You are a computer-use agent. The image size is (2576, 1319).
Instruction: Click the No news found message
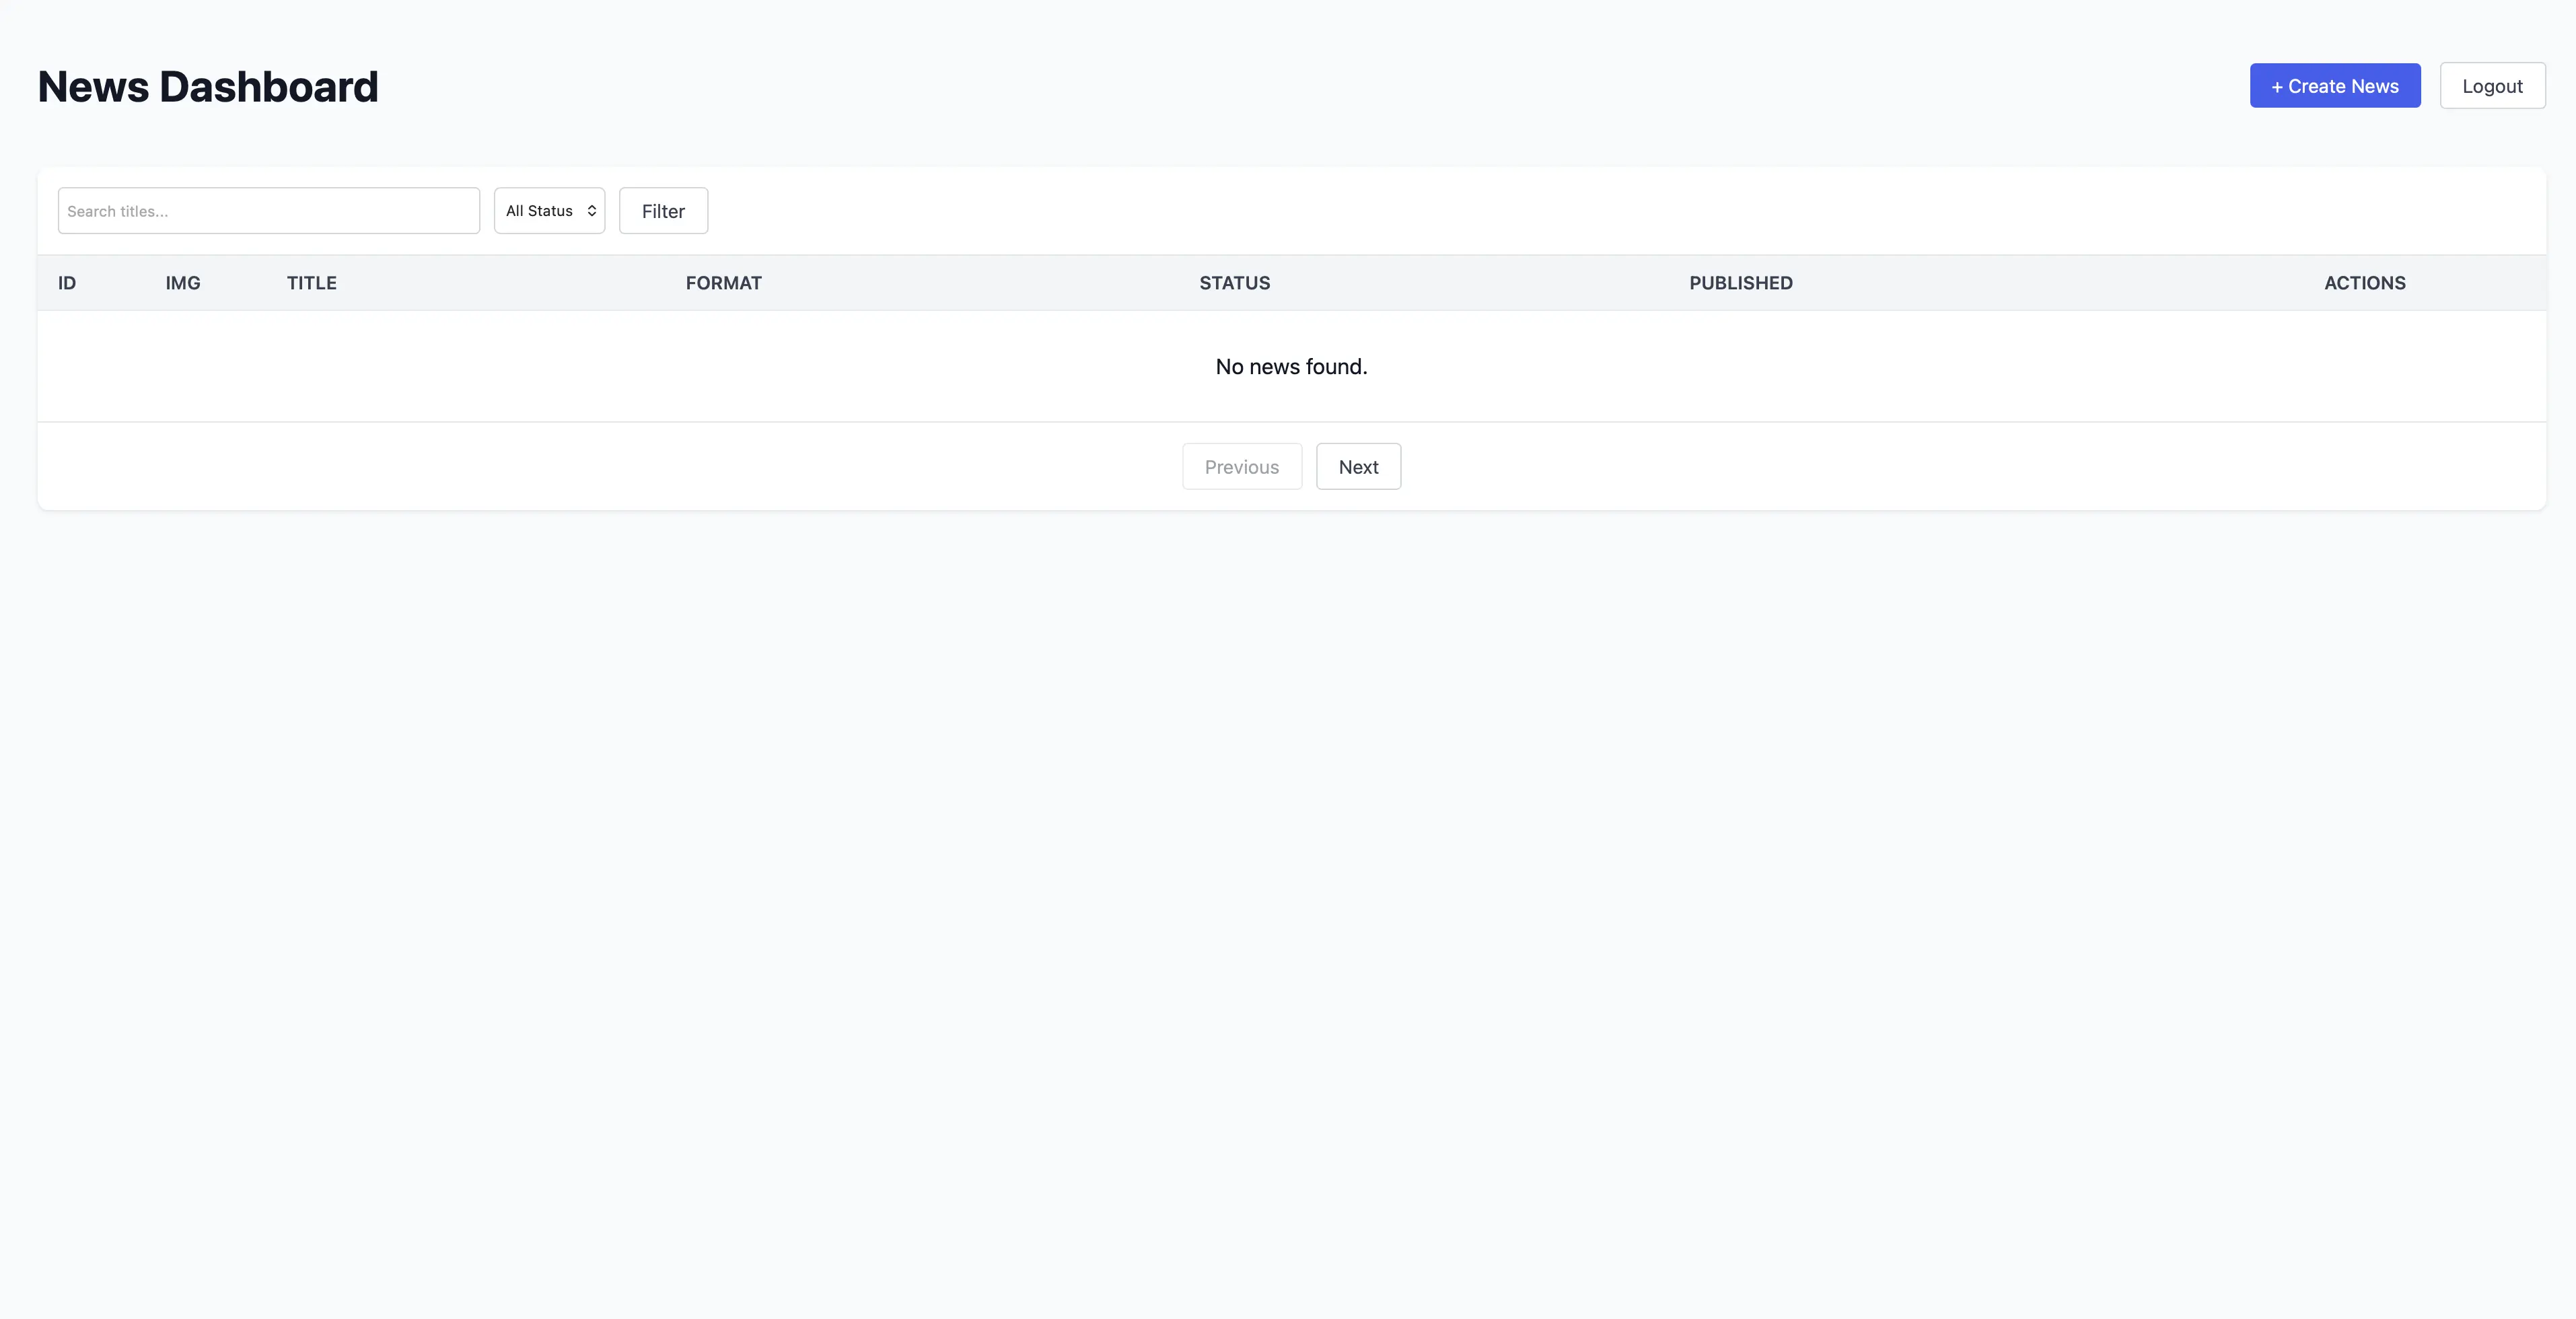tap(1291, 367)
